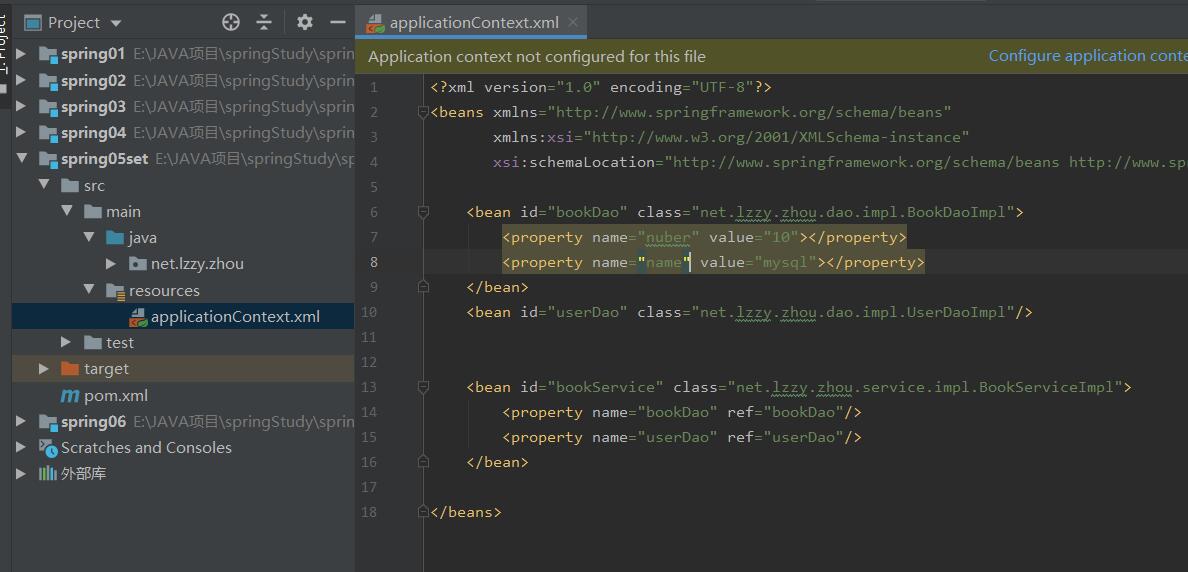Click the pom.xml Maven file icon
This screenshot has width=1188, height=572.
pyautogui.click(x=70, y=396)
